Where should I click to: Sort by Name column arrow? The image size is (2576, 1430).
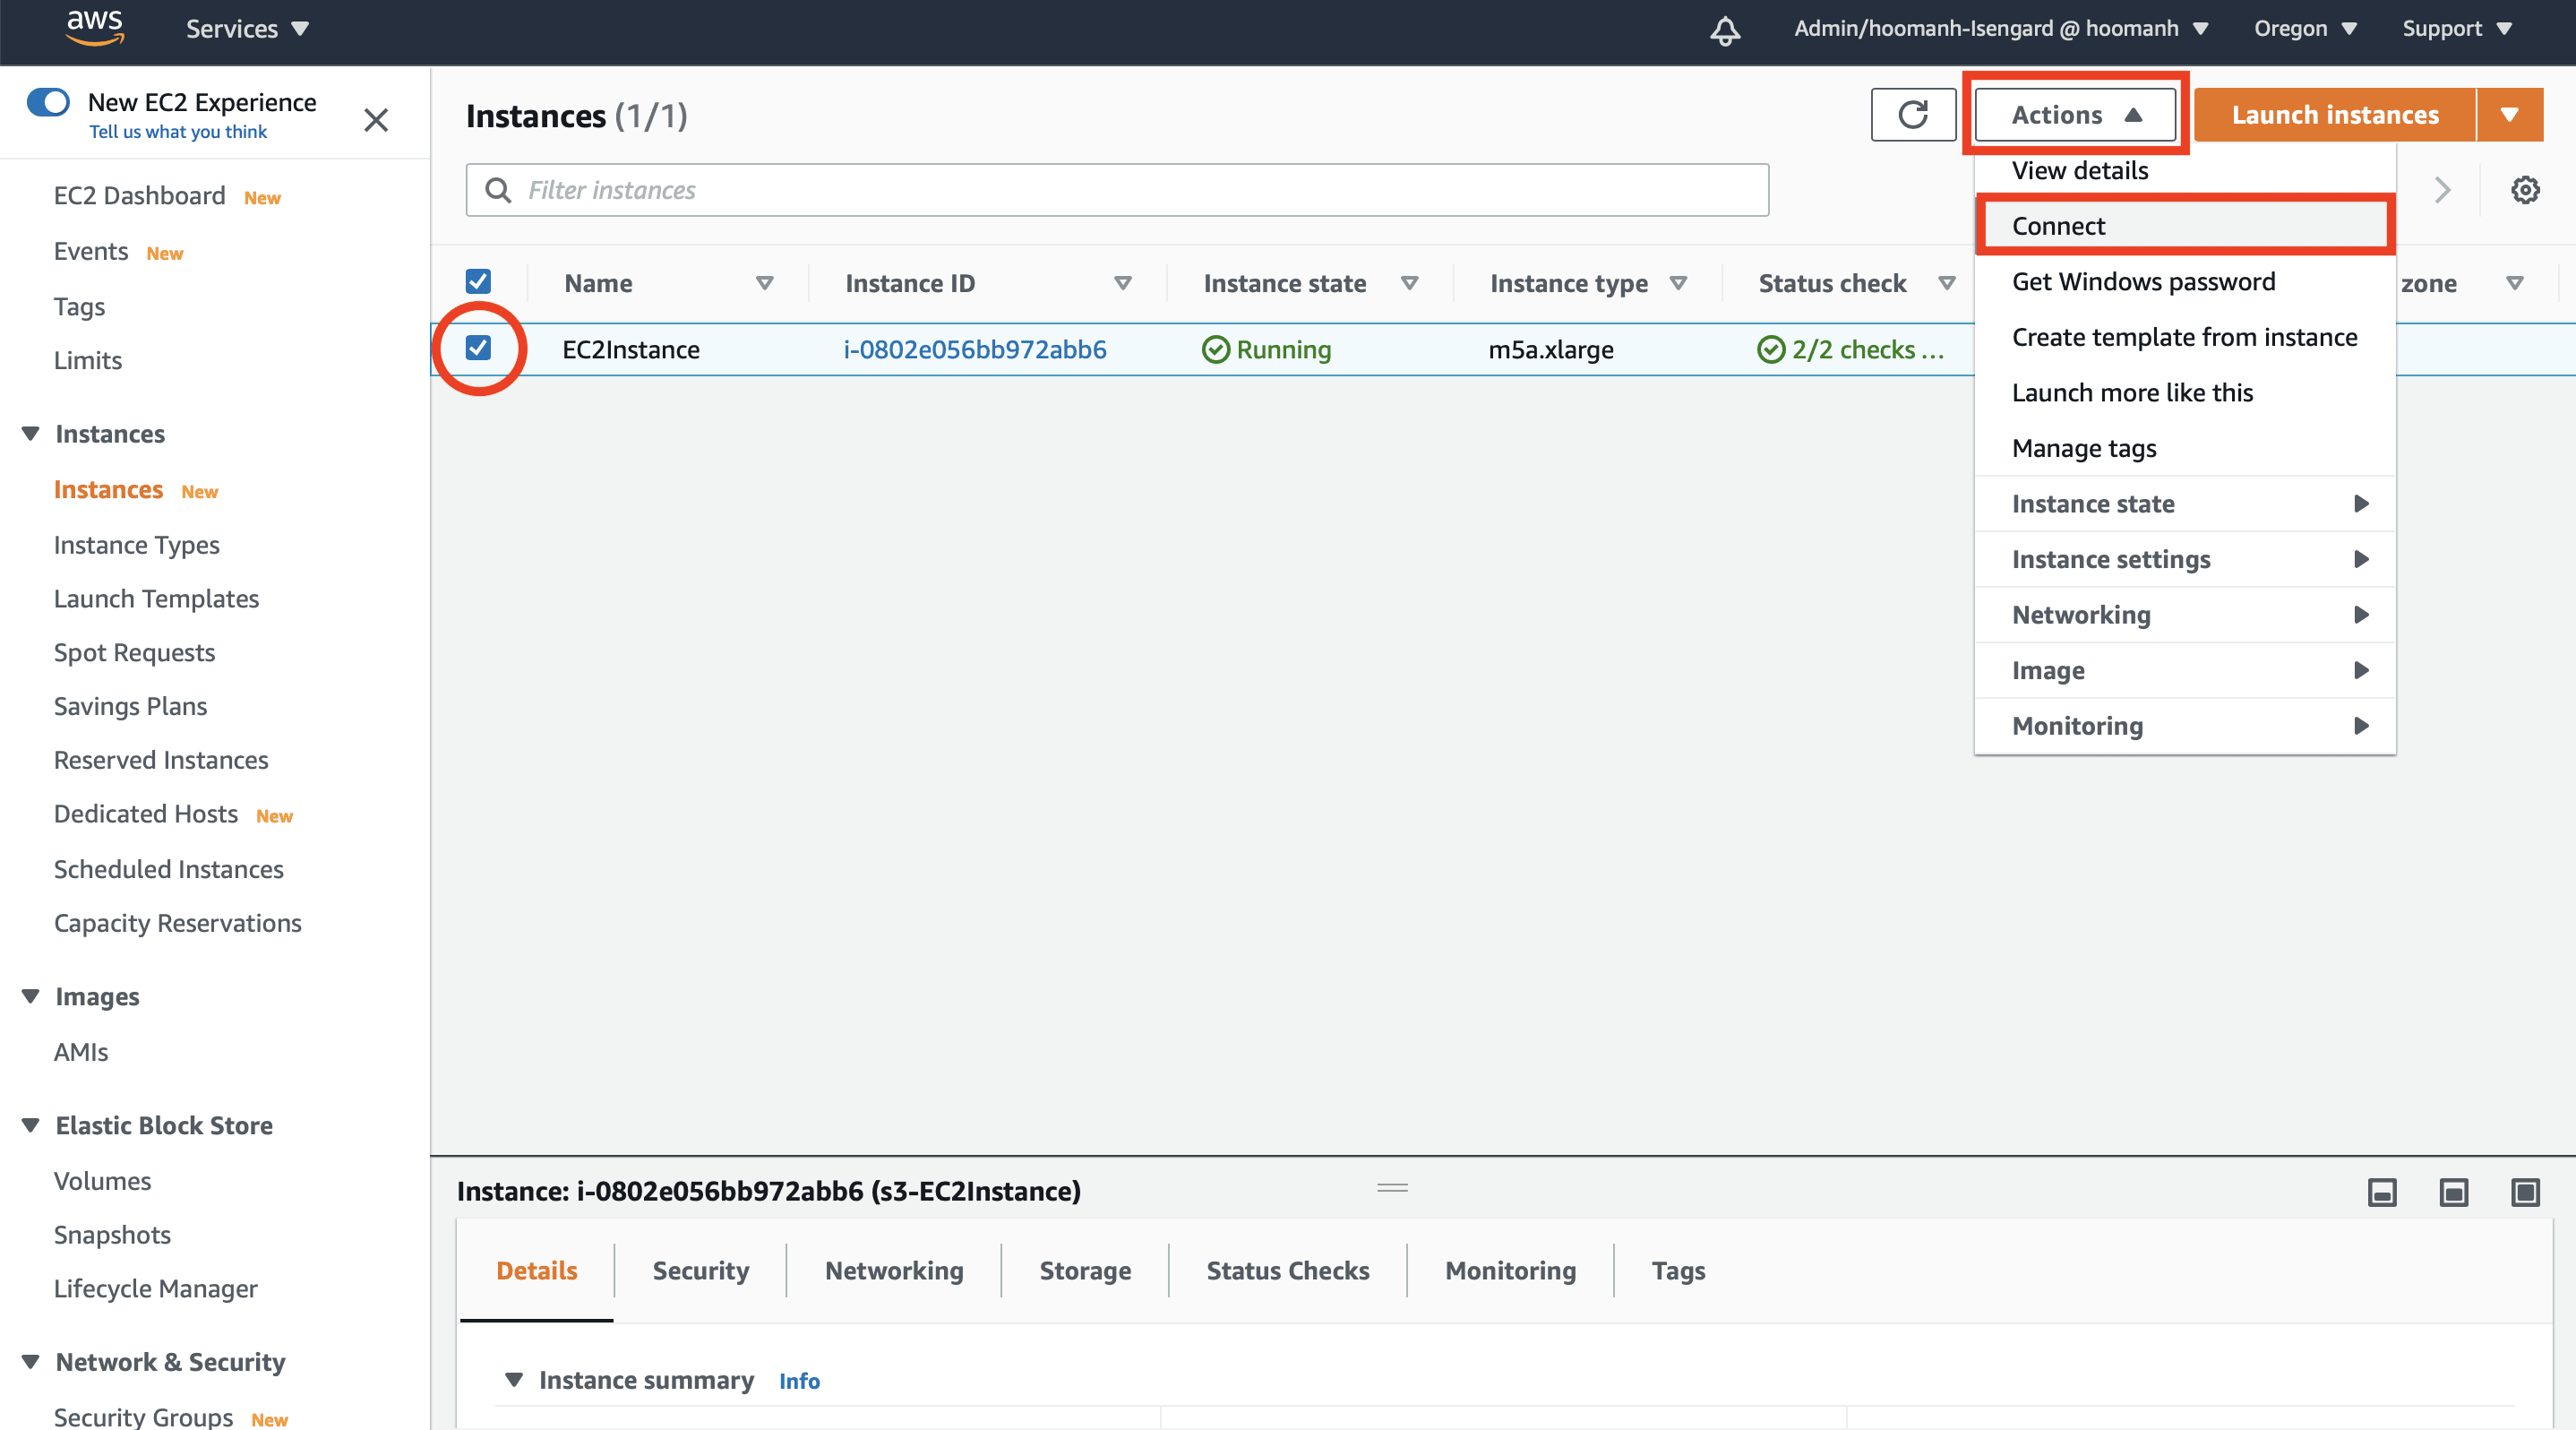point(765,283)
